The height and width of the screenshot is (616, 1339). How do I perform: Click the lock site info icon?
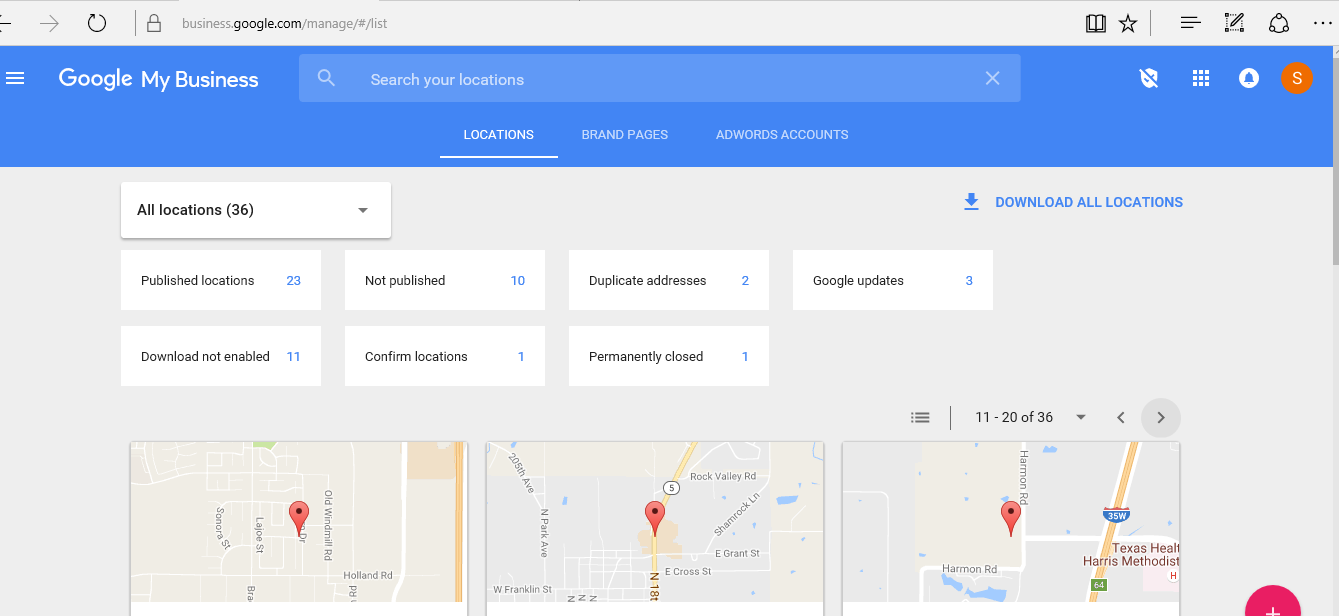(153, 23)
